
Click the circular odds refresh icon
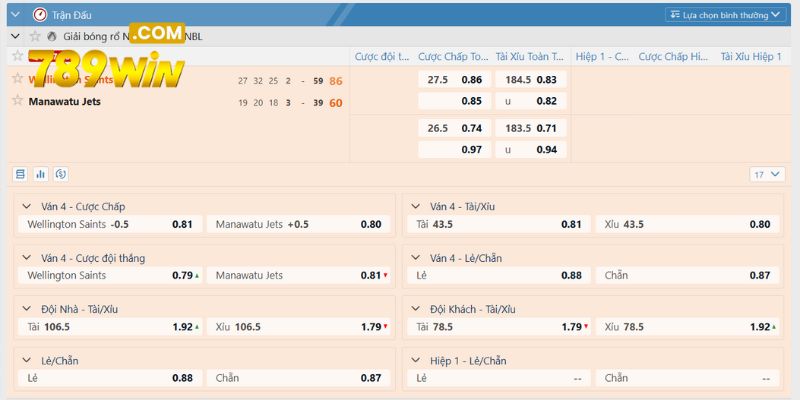pyautogui.click(x=61, y=174)
